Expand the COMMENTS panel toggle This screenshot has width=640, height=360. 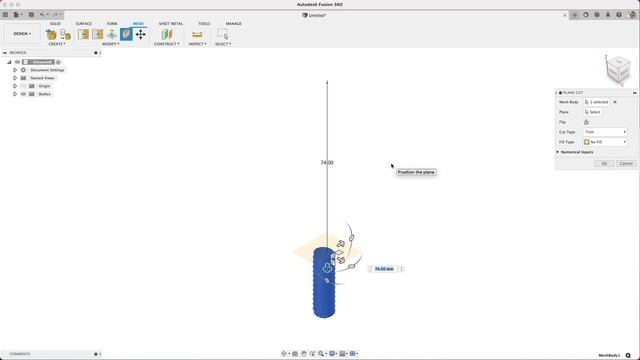point(96,354)
